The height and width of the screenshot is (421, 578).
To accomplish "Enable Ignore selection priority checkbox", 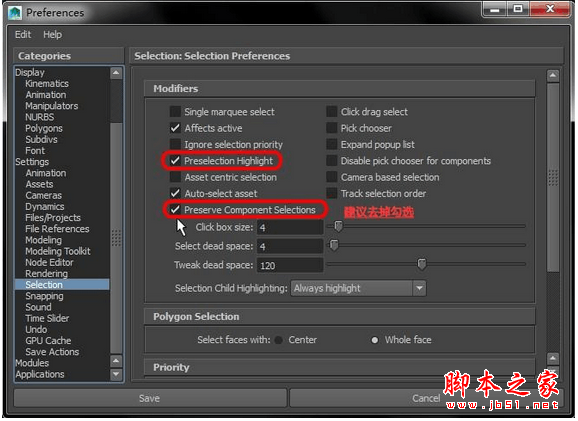I will pos(175,144).
